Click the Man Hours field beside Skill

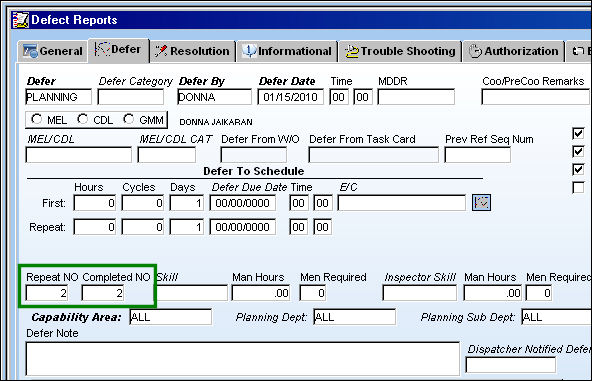point(261,293)
